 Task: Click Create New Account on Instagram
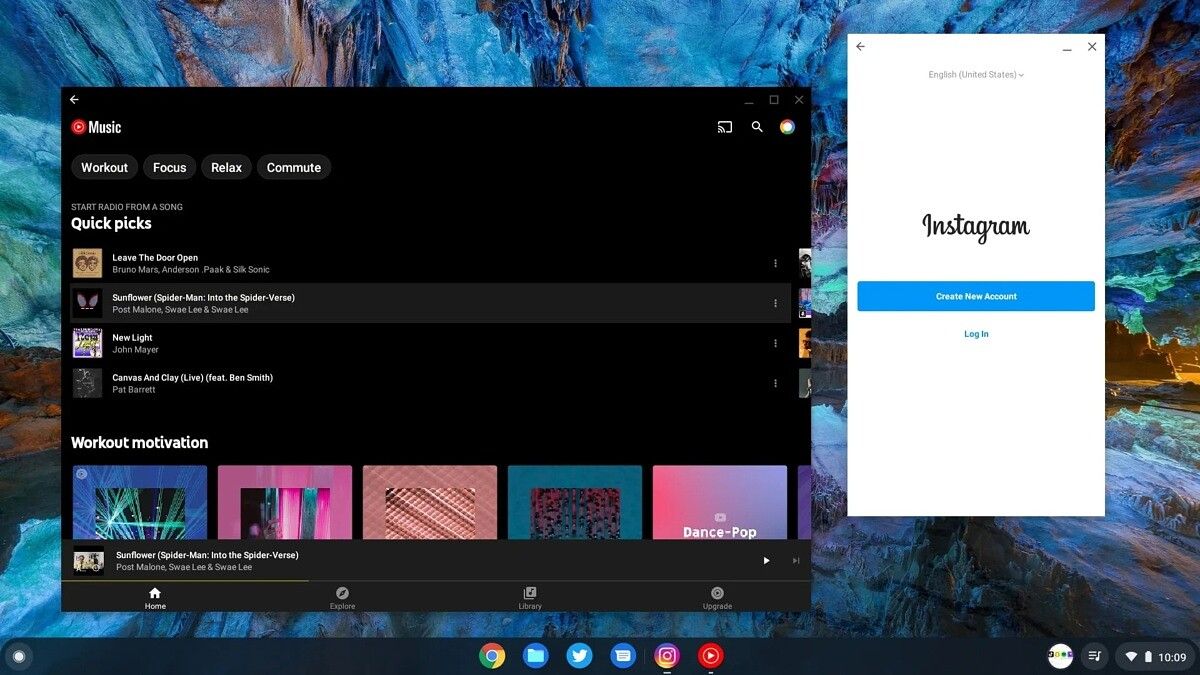(x=976, y=296)
